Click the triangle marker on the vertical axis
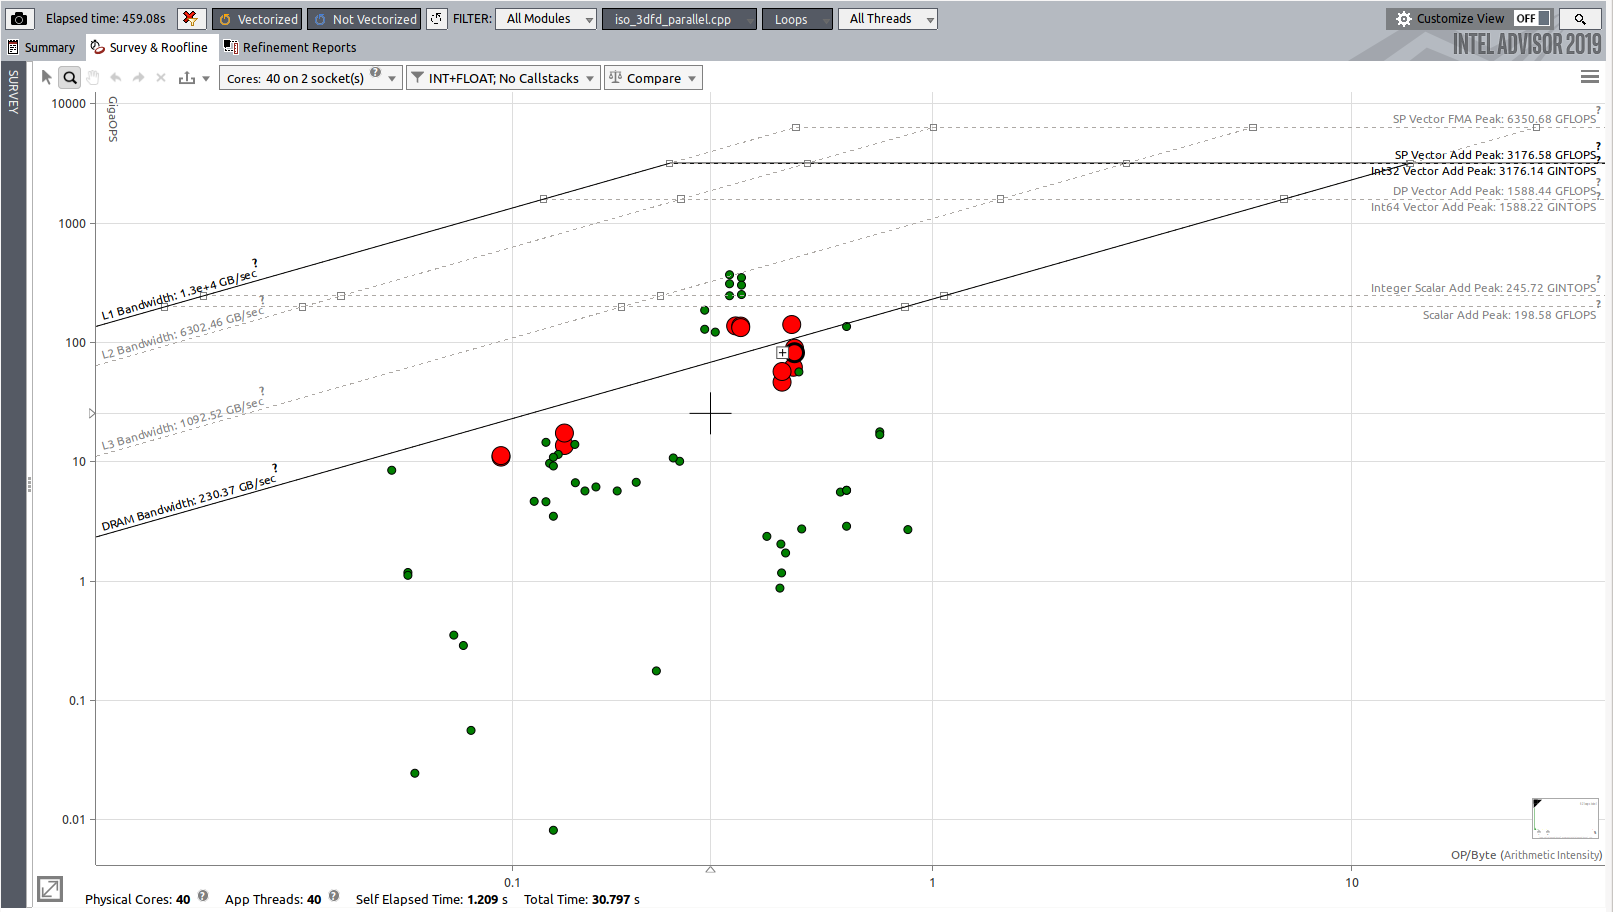This screenshot has width=1613, height=912. pos(92,413)
